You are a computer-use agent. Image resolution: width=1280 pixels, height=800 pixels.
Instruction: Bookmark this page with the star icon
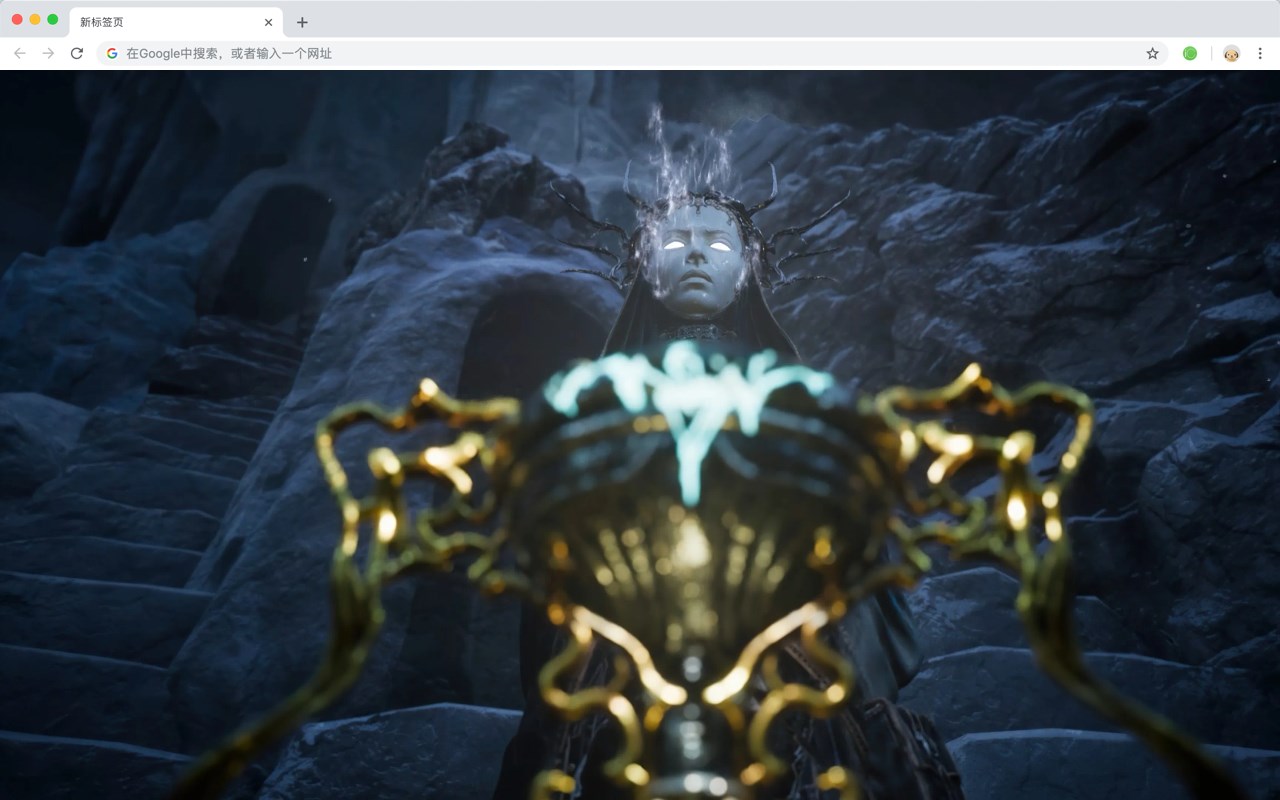[x=1152, y=53]
